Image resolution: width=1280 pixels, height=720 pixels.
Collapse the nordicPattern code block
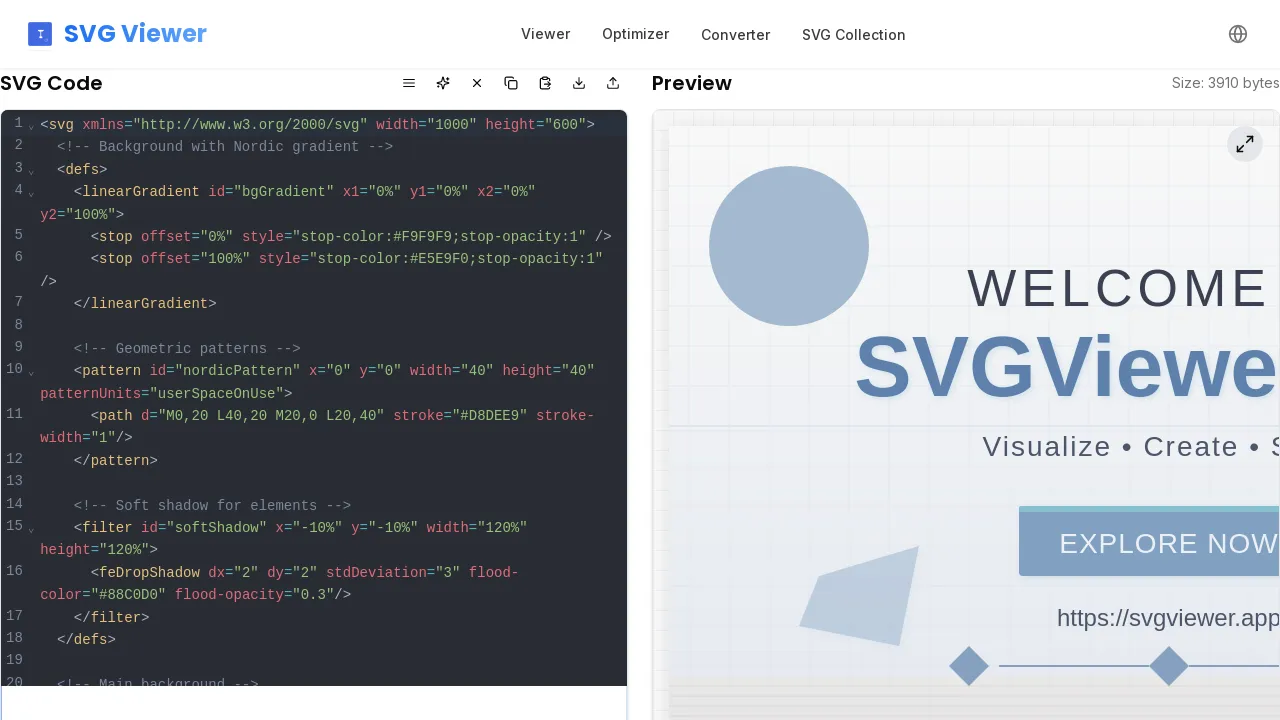[x=31, y=375]
